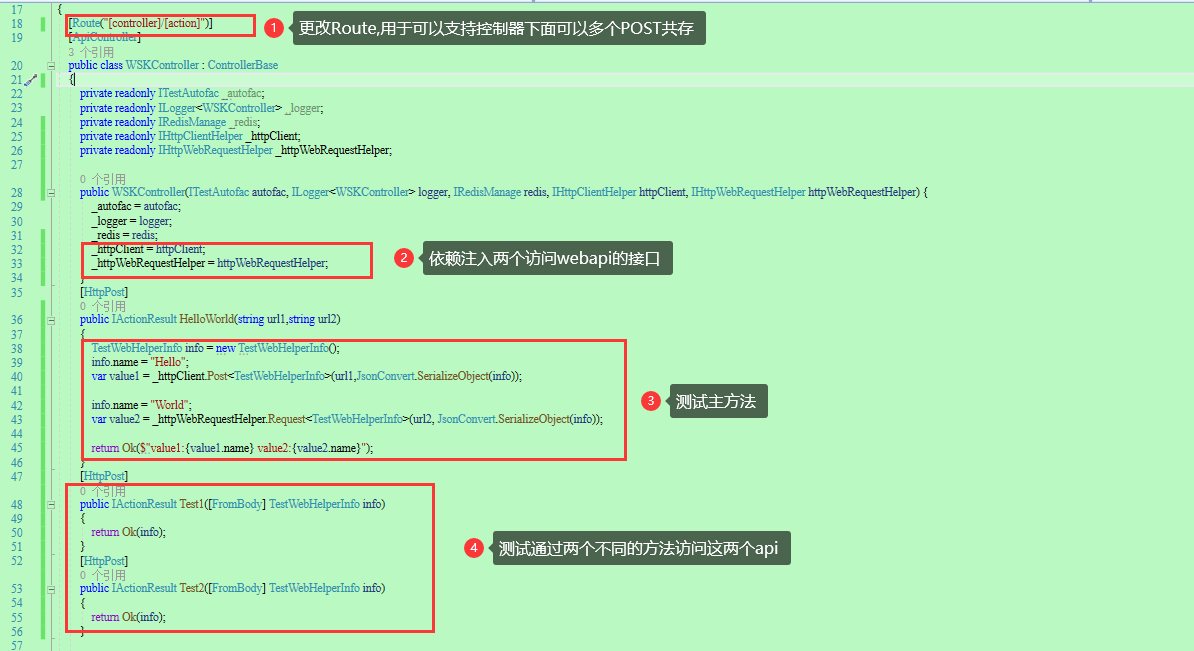
Task: Click numbered badge 1 beside the Route attribute
Action: (x=275, y=27)
